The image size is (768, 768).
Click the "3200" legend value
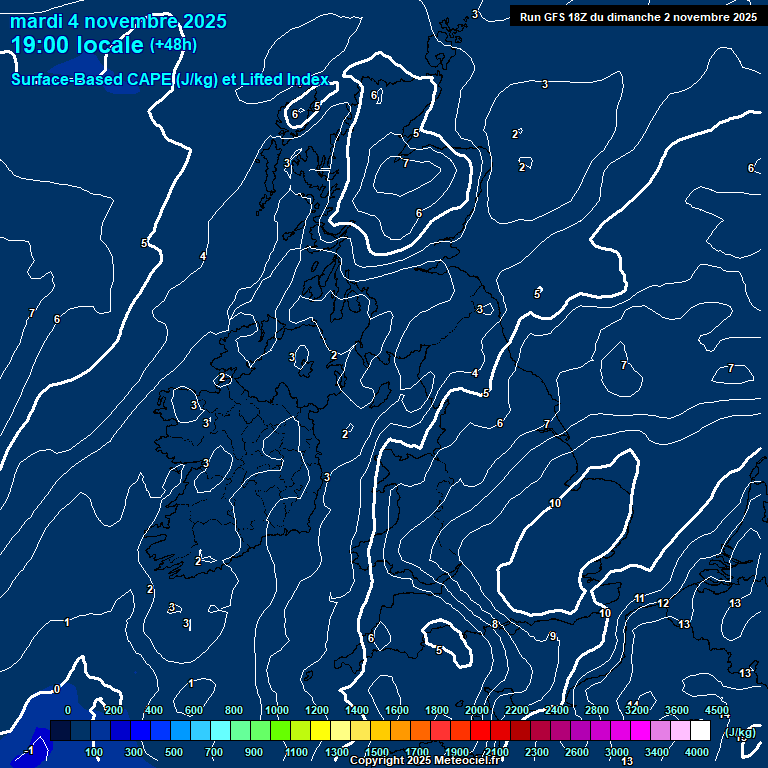pos(637,710)
